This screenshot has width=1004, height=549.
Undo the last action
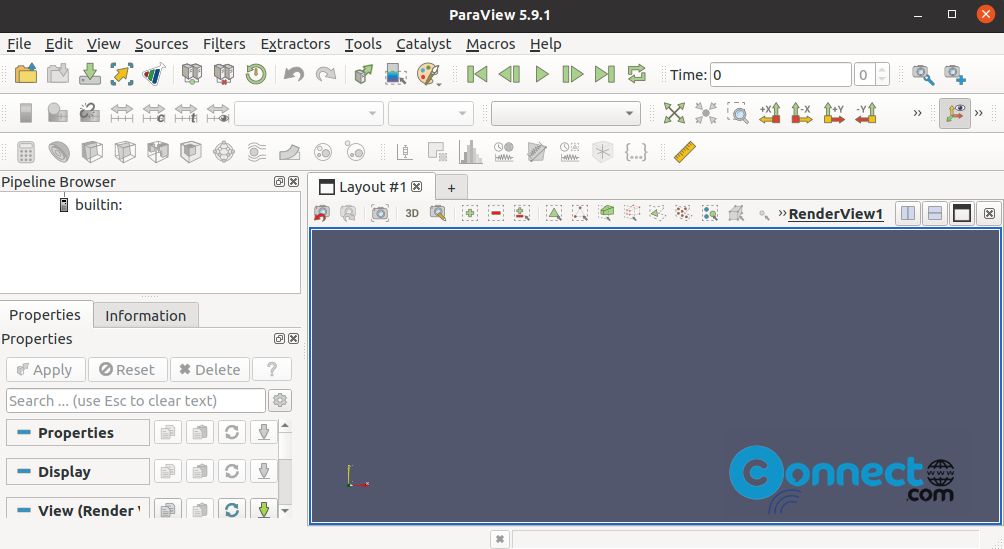[294, 74]
